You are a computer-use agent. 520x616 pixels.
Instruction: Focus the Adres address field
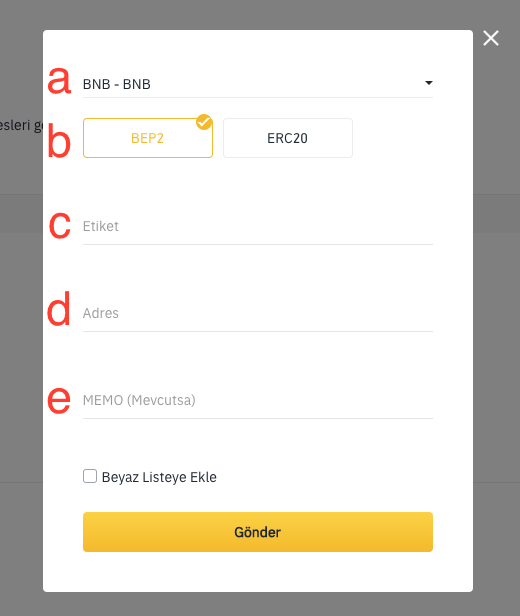[258, 313]
